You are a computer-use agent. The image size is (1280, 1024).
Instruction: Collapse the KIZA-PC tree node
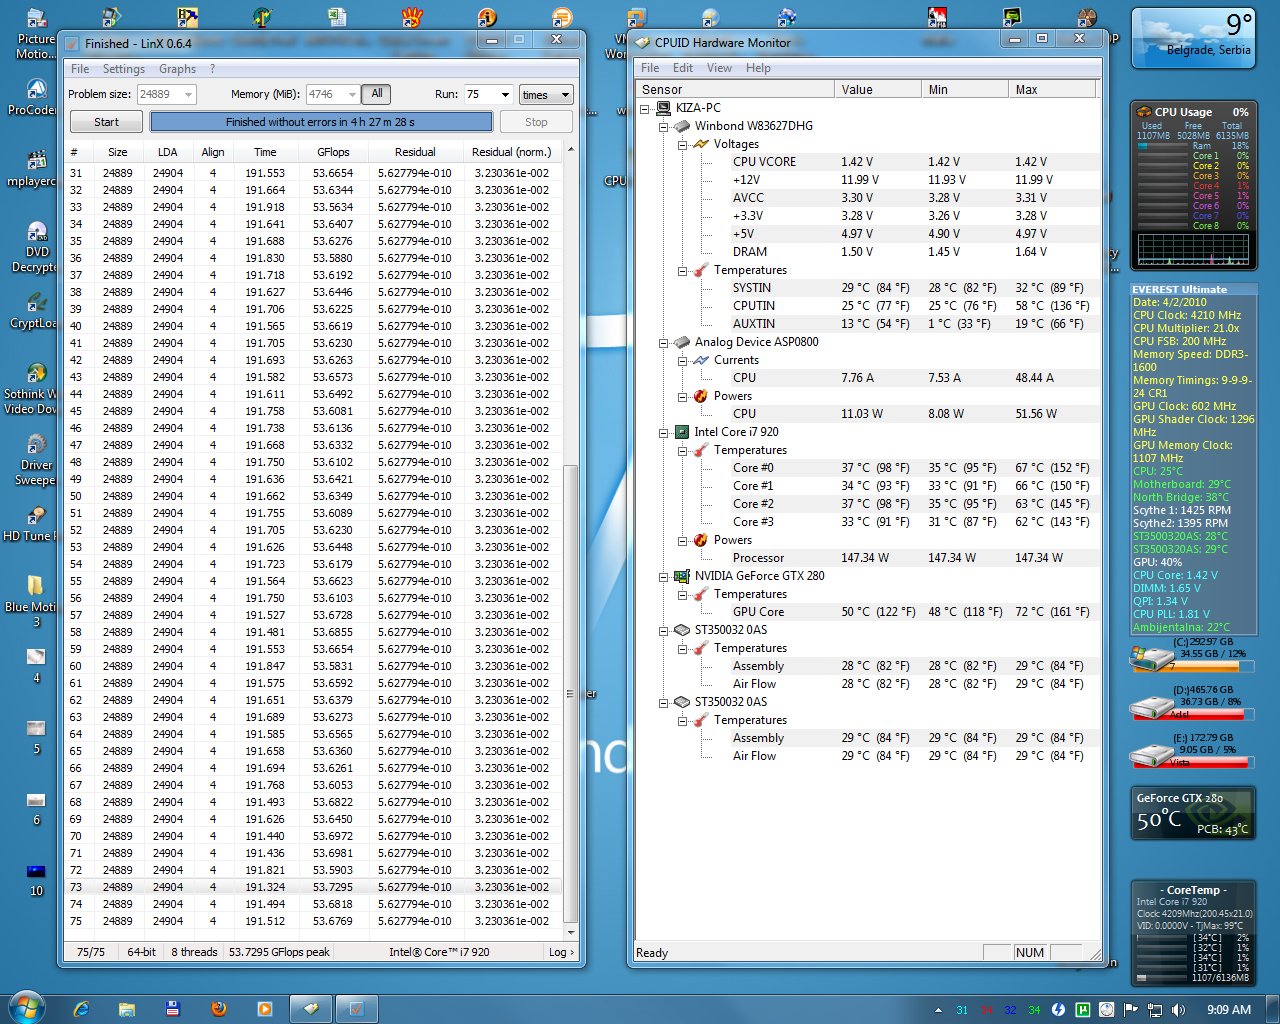[x=645, y=108]
